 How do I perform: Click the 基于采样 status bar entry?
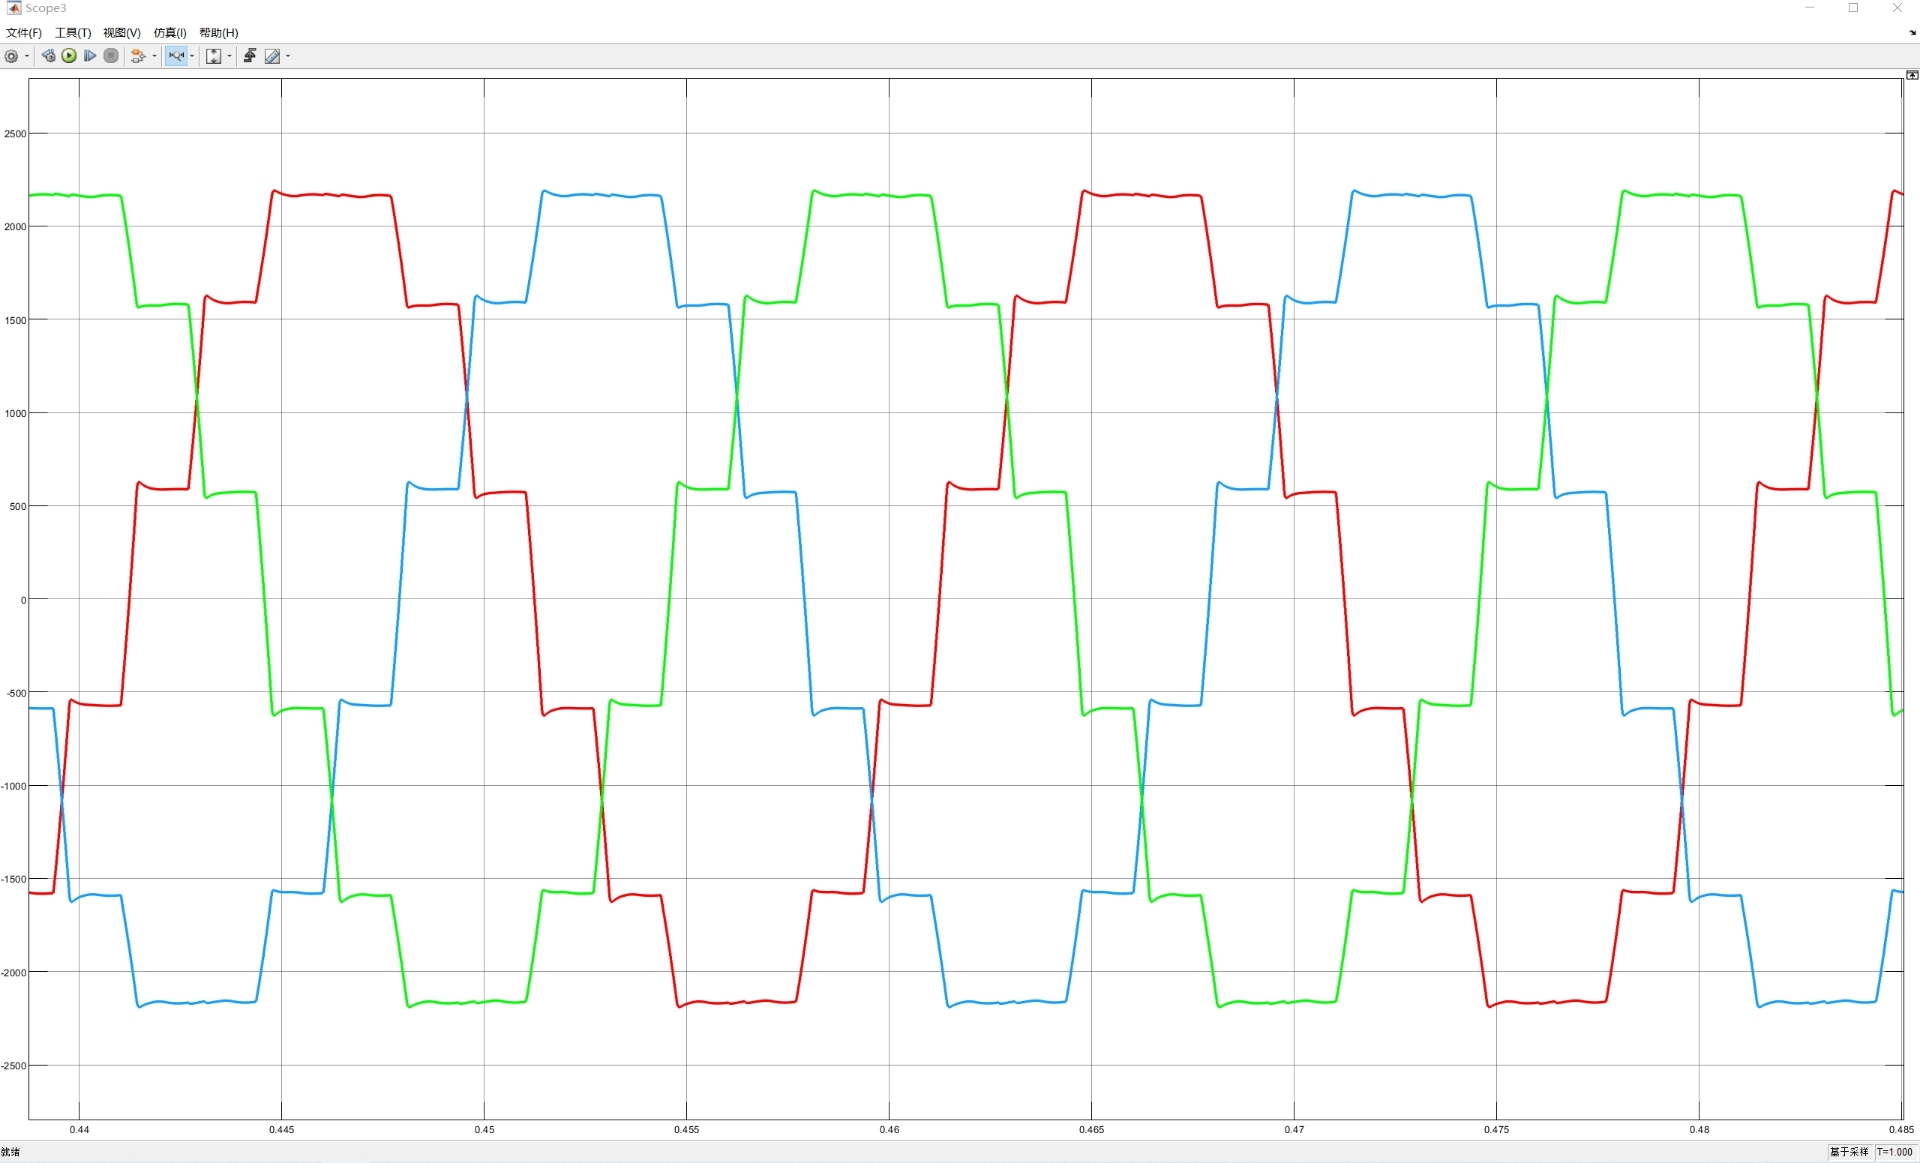pyautogui.click(x=1849, y=1152)
